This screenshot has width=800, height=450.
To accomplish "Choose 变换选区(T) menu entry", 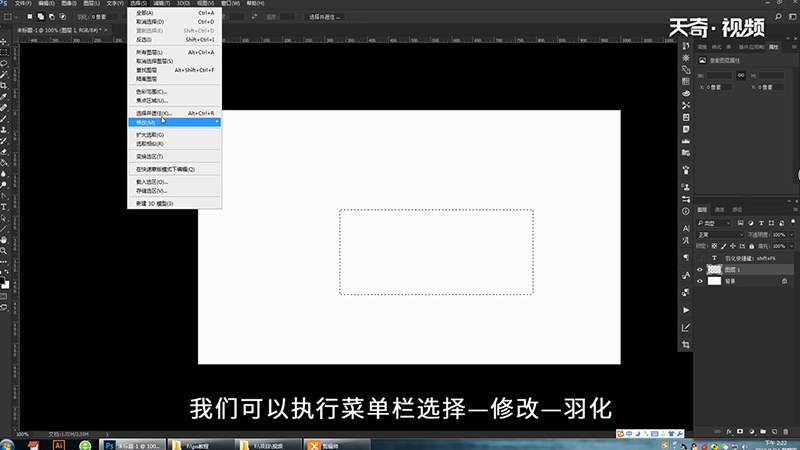I will [174, 157].
